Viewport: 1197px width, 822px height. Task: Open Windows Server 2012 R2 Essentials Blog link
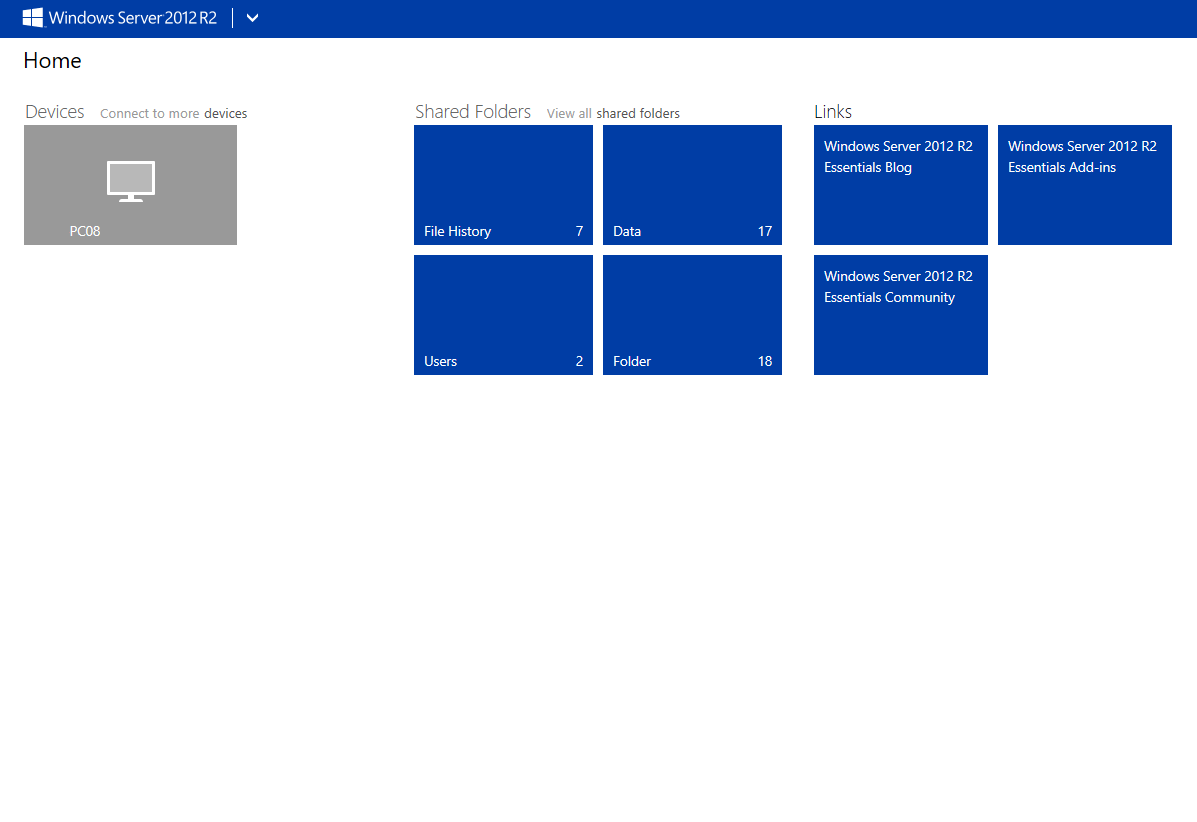point(901,185)
